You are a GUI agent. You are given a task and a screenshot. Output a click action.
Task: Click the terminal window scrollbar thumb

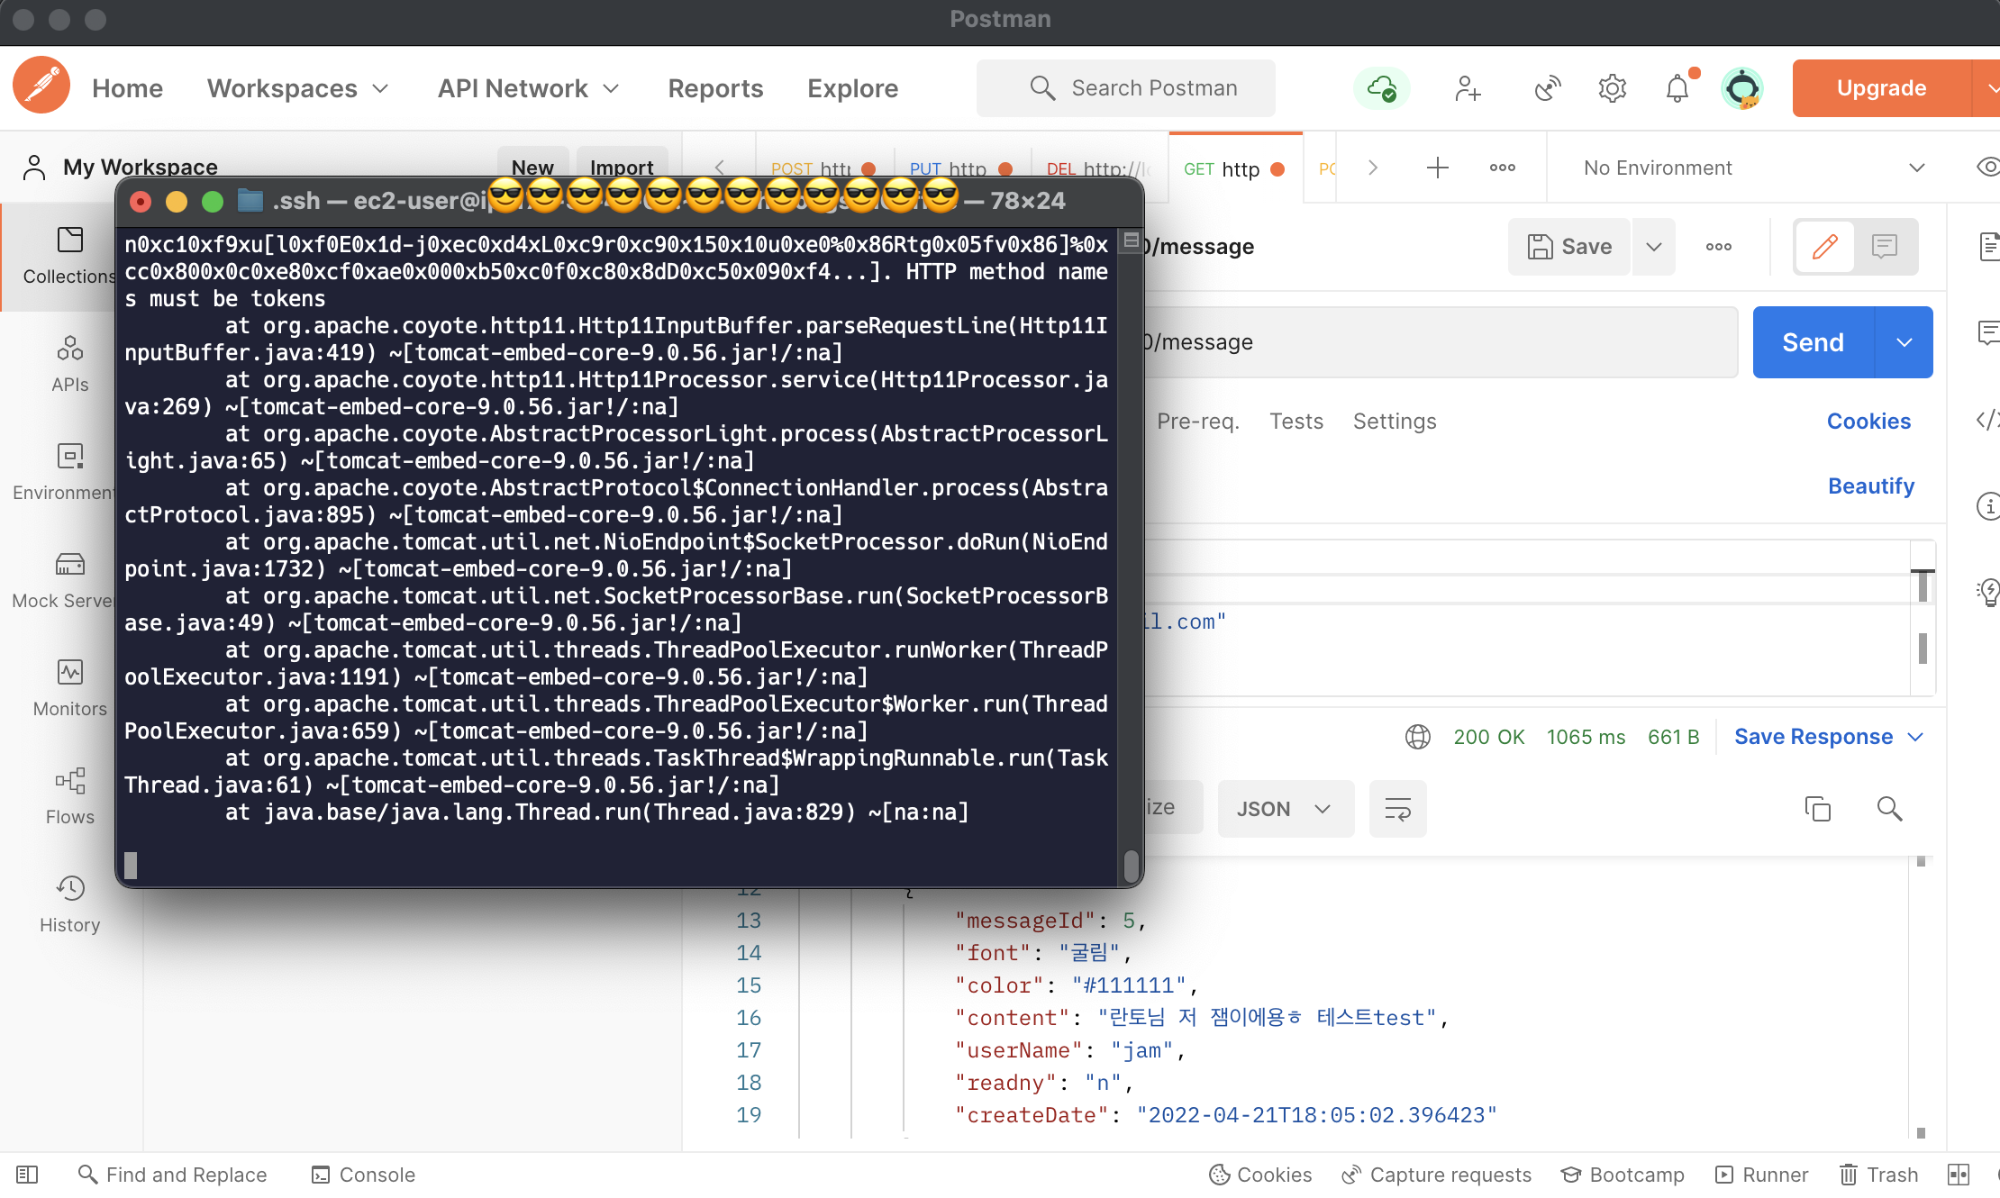point(1131,864)
